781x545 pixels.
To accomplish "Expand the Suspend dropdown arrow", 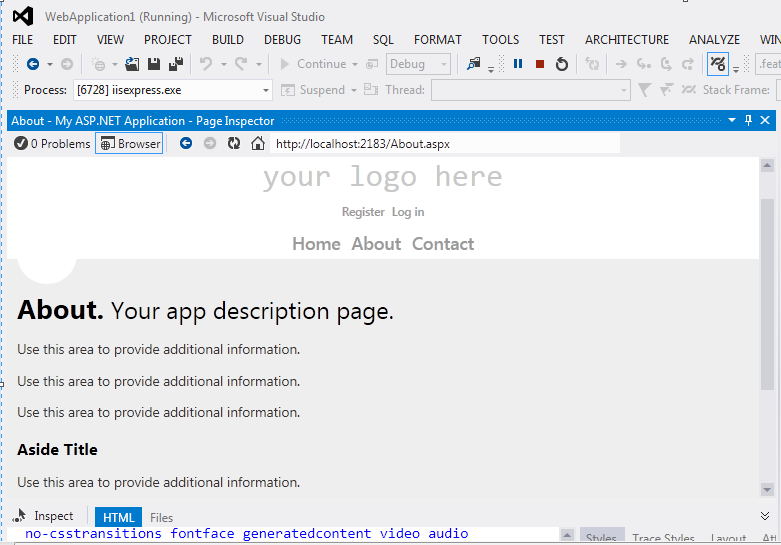I will tap(354, 90).
